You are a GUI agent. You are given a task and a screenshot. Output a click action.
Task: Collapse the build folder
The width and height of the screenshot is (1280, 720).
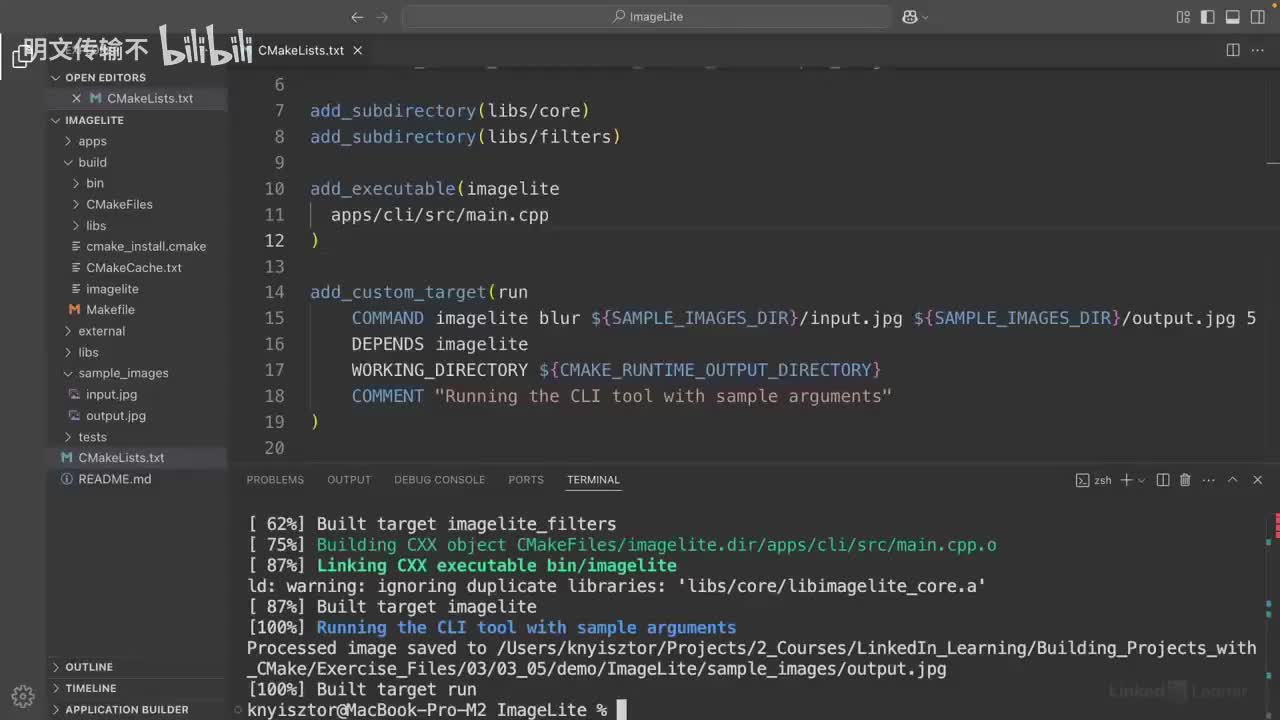pyautogui.click(x=92, y=162)
